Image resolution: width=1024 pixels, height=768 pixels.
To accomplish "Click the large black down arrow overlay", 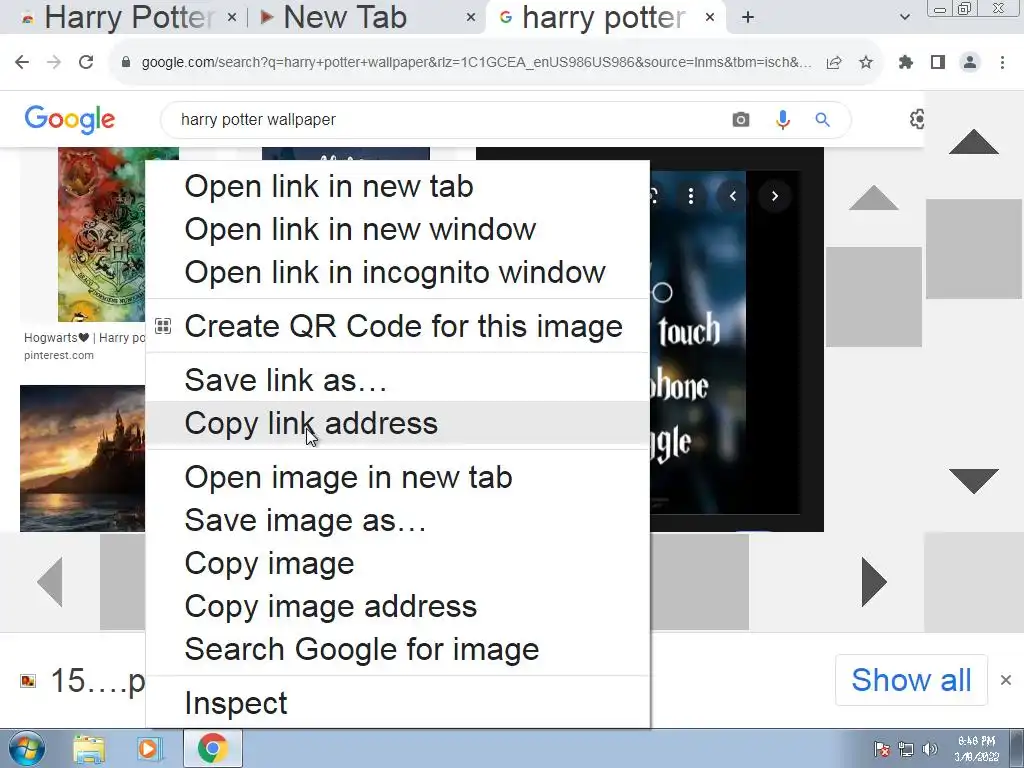I will pos(974,481).
